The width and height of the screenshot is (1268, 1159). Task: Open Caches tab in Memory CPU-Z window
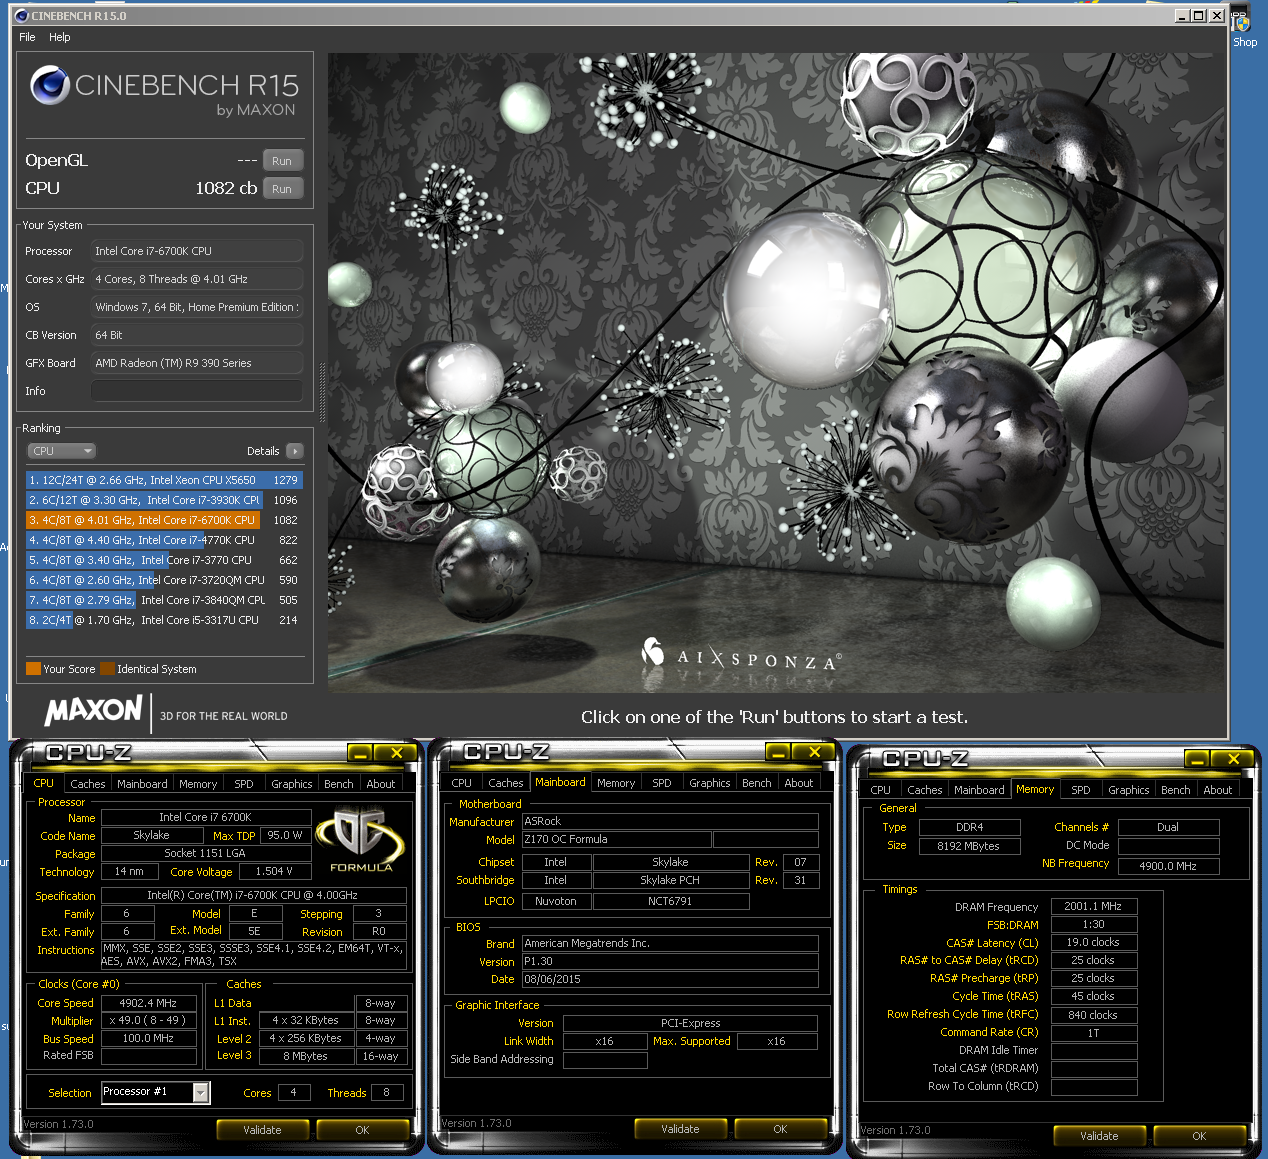(x=925, y=790)
